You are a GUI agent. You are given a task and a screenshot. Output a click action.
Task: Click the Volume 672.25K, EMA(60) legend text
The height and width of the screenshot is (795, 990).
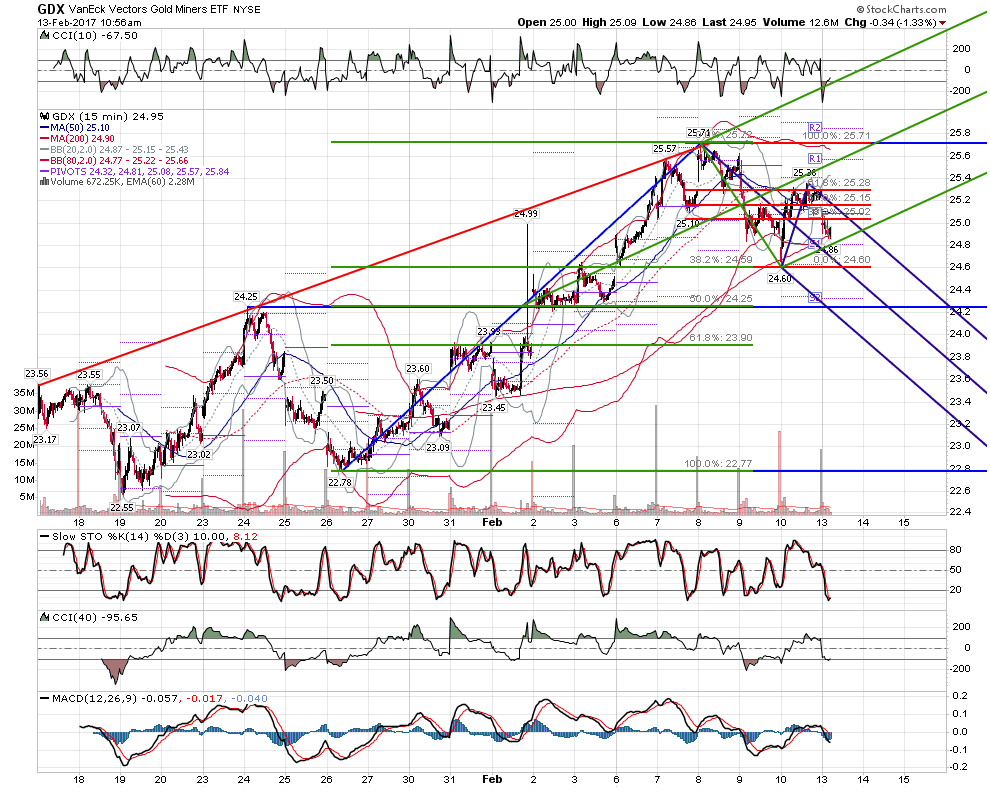click(x=123, y=182)
